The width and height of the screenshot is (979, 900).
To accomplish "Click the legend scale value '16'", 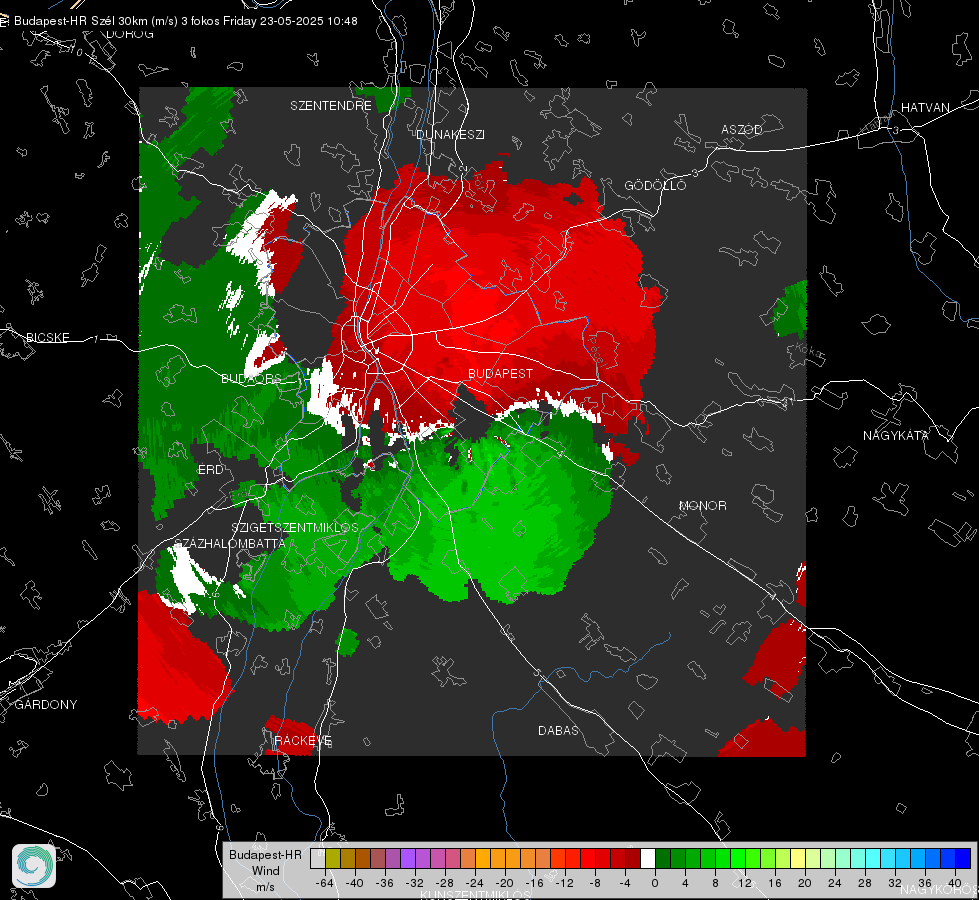I will (x=775, y=883).
